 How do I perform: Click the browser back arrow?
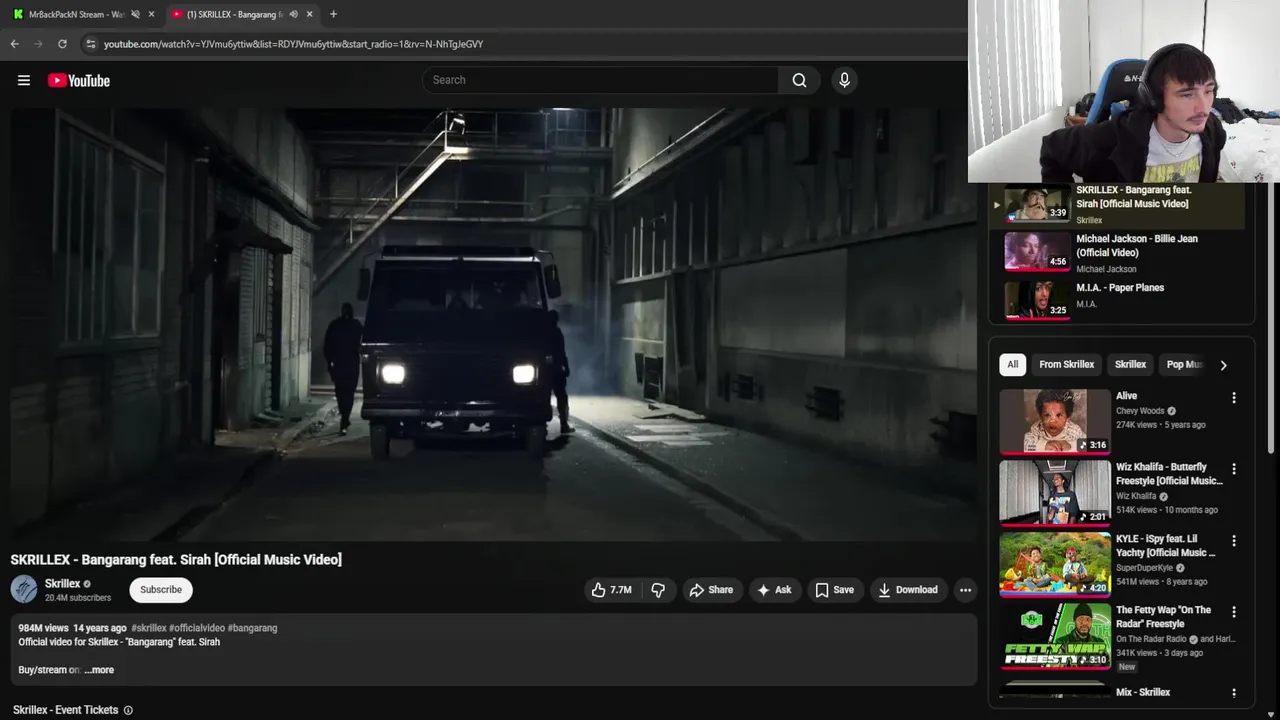tap(14, 44)
